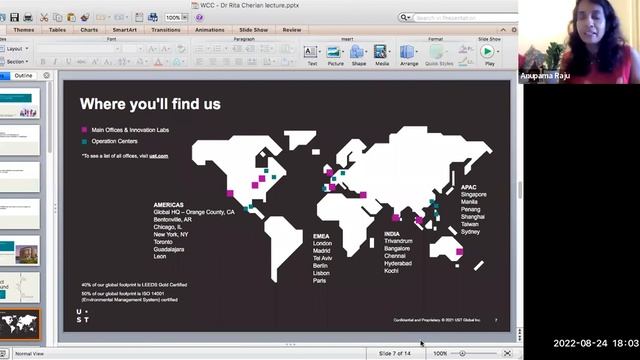Click the slide pane vertical scrollbar
The width and height of the screenshot is (640, 360).
pyautogui.click(x=50, y=118)
